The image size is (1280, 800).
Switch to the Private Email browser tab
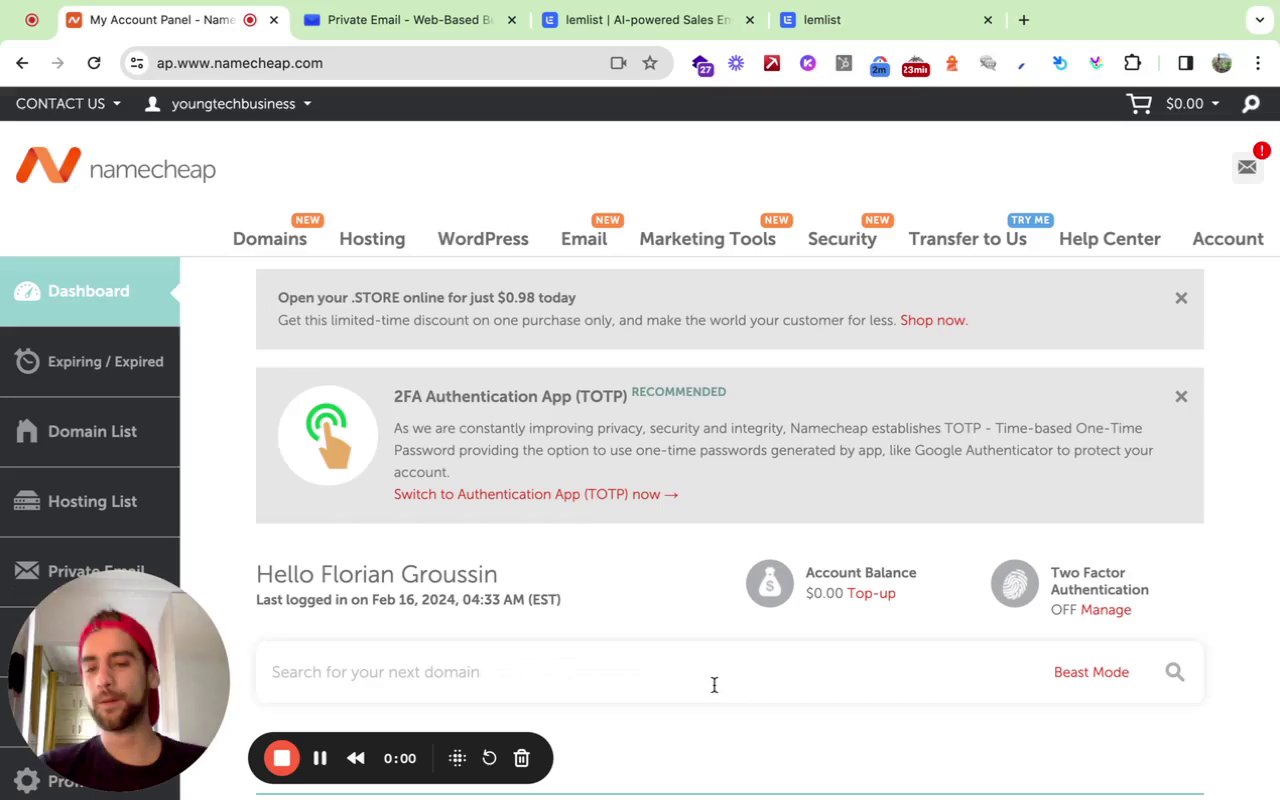tap(410, 20)
